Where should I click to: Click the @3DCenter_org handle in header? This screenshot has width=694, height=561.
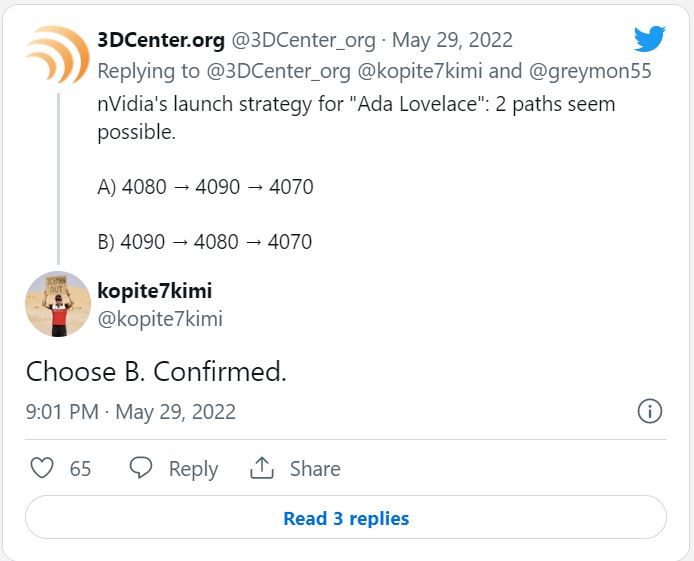pyautogui.click(x=304, y=40)
